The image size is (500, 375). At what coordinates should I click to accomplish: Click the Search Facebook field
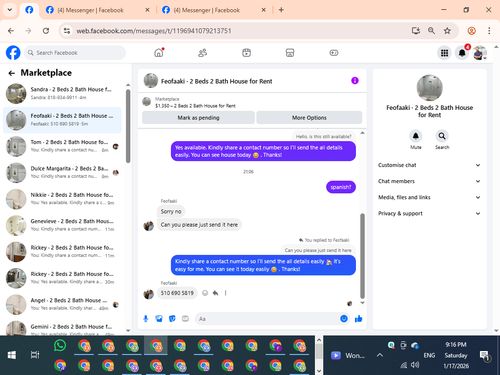75,53
